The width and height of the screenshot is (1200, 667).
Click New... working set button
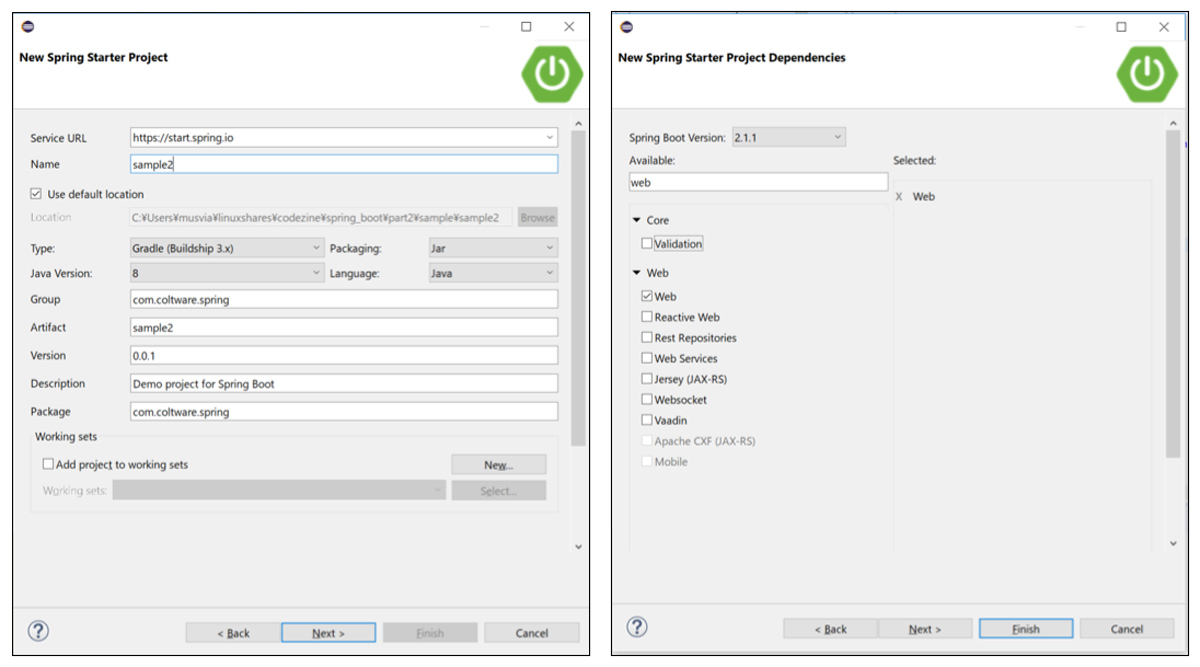point(498,465)
